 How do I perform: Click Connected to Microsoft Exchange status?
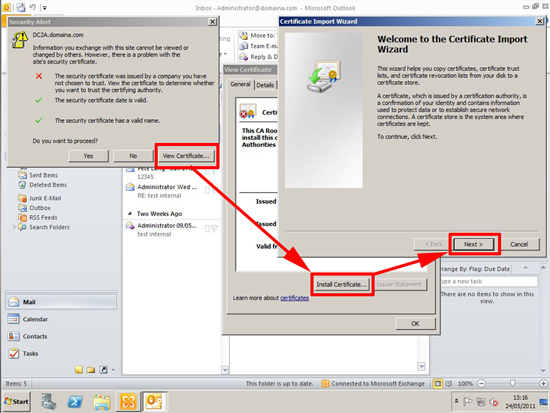373,384
